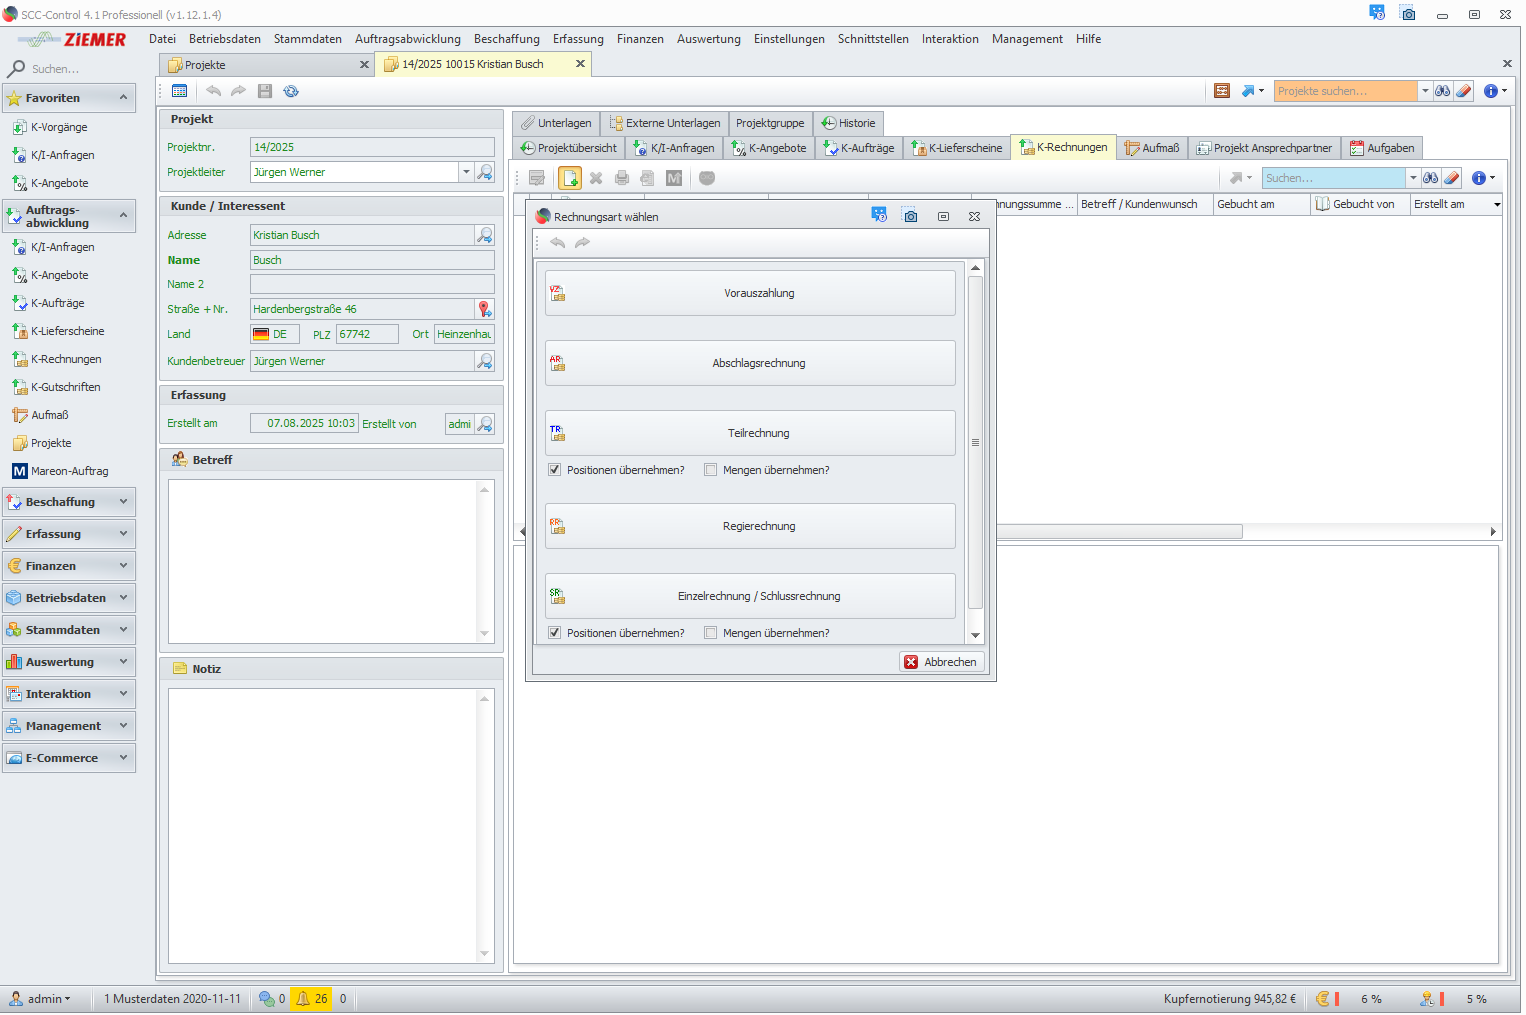Enable Mengen übernehmen under Einzelrechnung / Schlussrechnung
The width and height of the screenshot is (1526, 1015).
[x=711, y=633]
